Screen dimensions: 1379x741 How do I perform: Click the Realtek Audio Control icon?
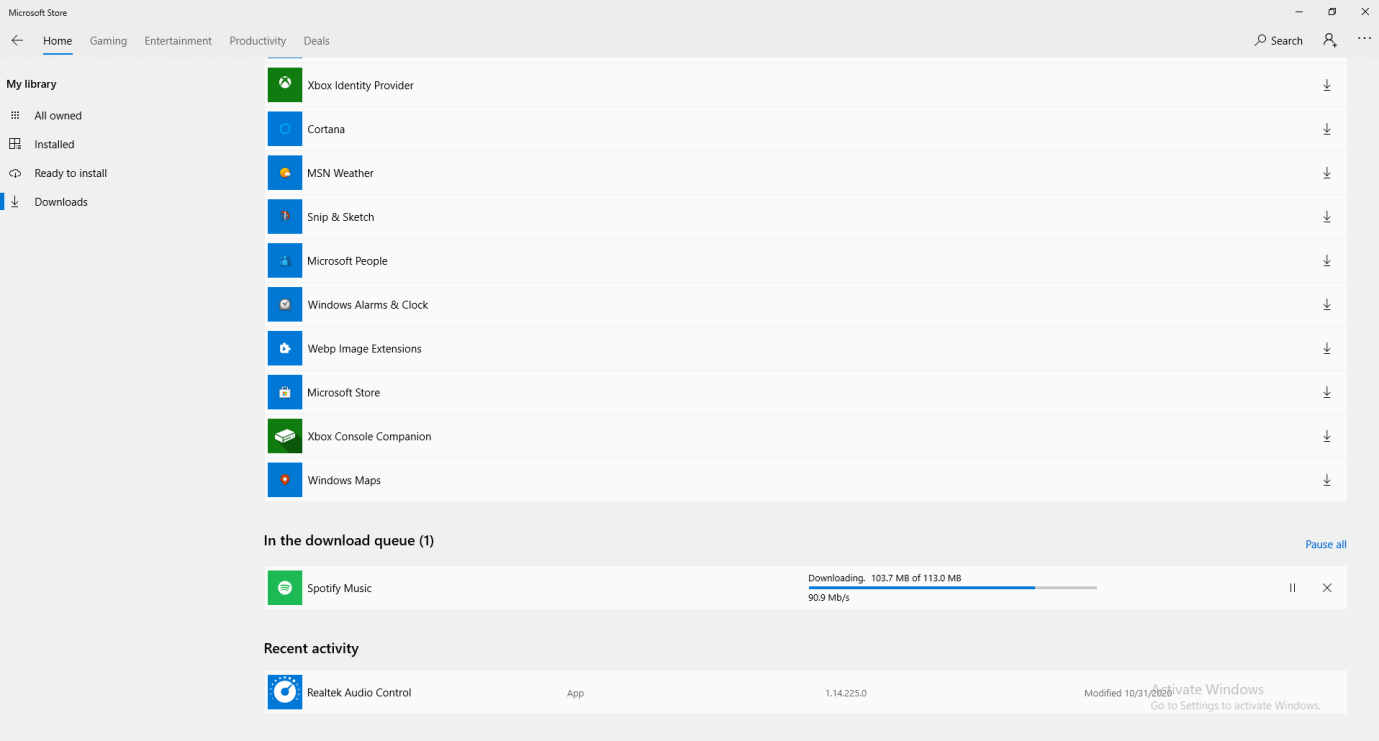(285, 692)
